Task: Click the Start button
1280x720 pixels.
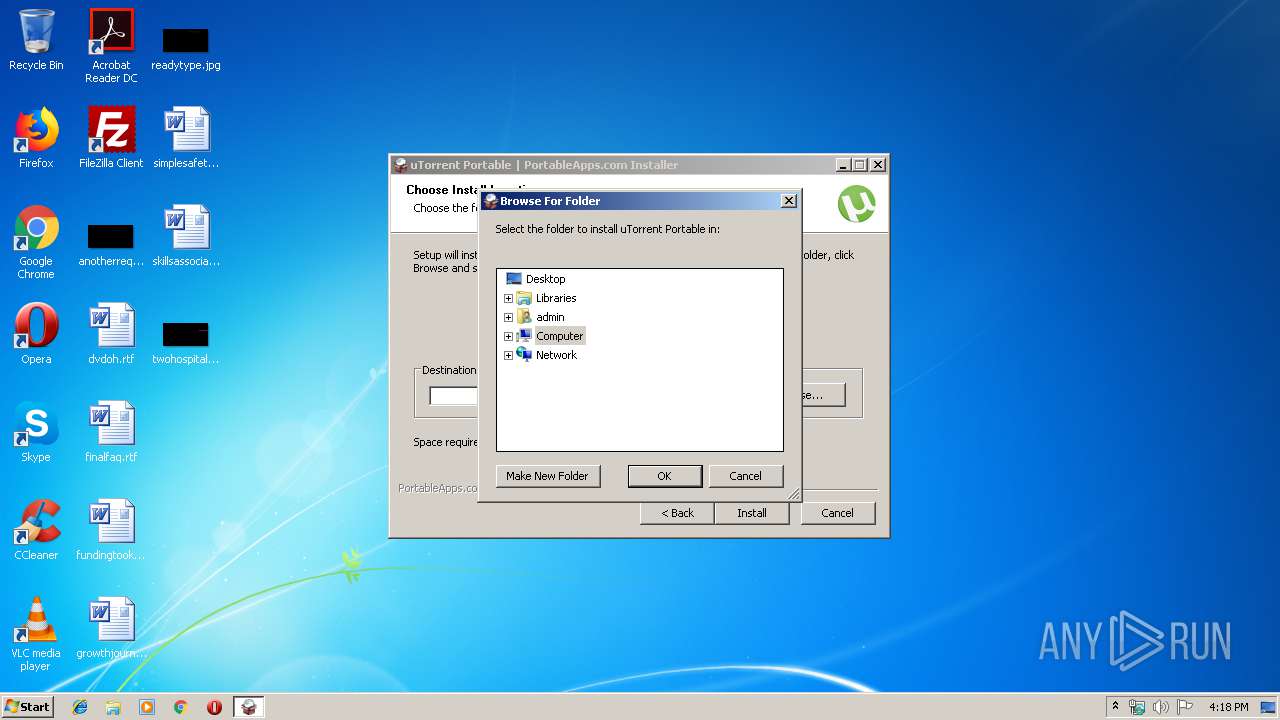Action: [x=27, y=707]
